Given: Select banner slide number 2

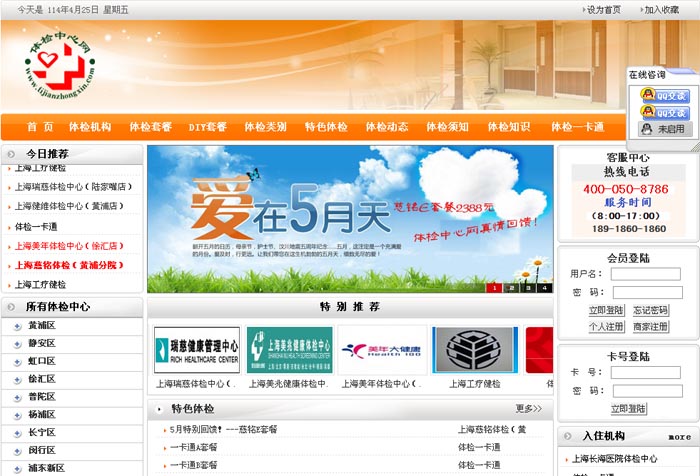Looking at the screenshot, I should [512, 288].
